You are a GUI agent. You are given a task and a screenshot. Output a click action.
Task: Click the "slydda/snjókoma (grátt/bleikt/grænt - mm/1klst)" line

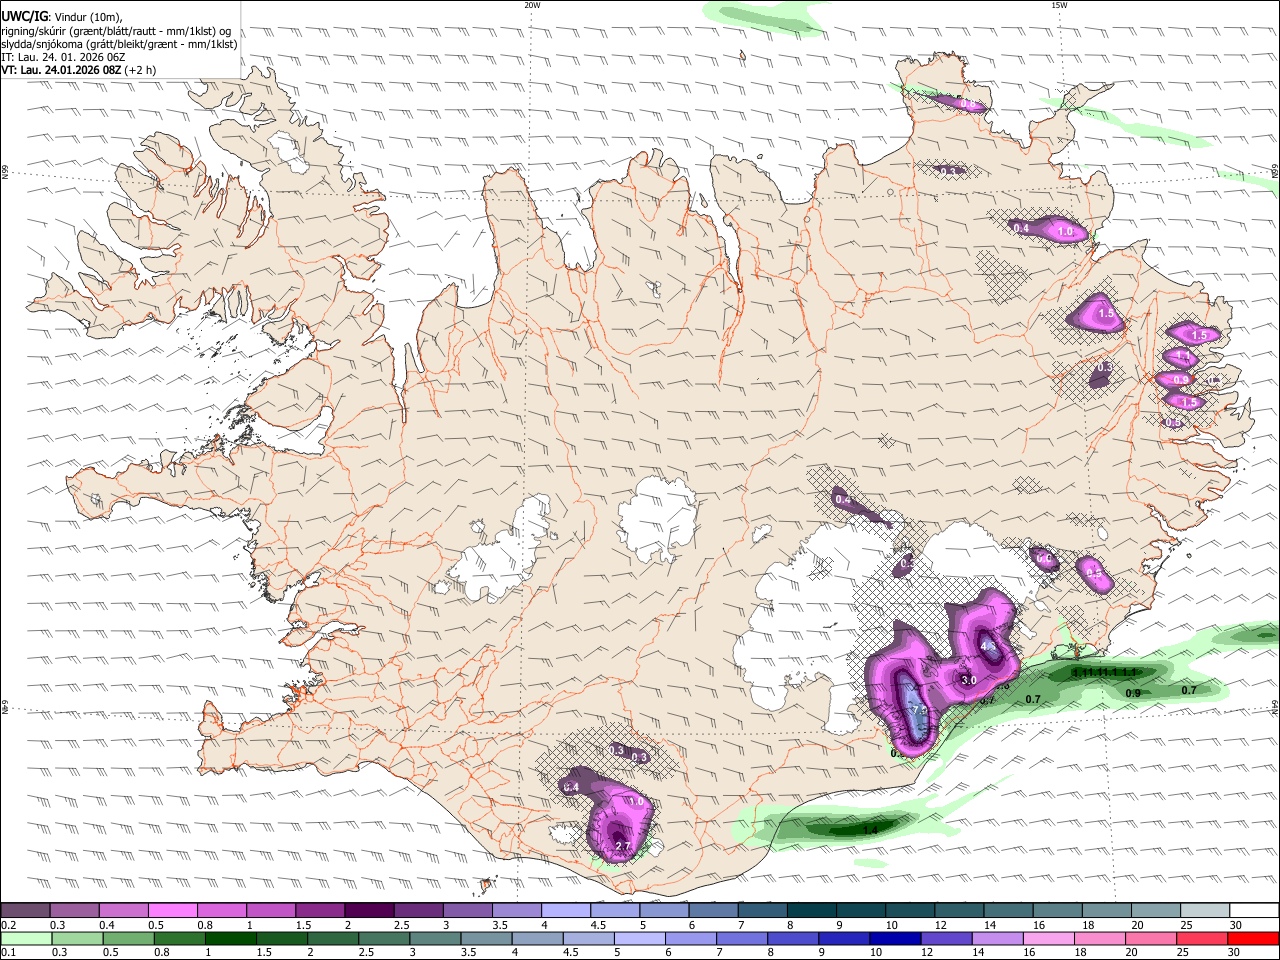[119, 44]
